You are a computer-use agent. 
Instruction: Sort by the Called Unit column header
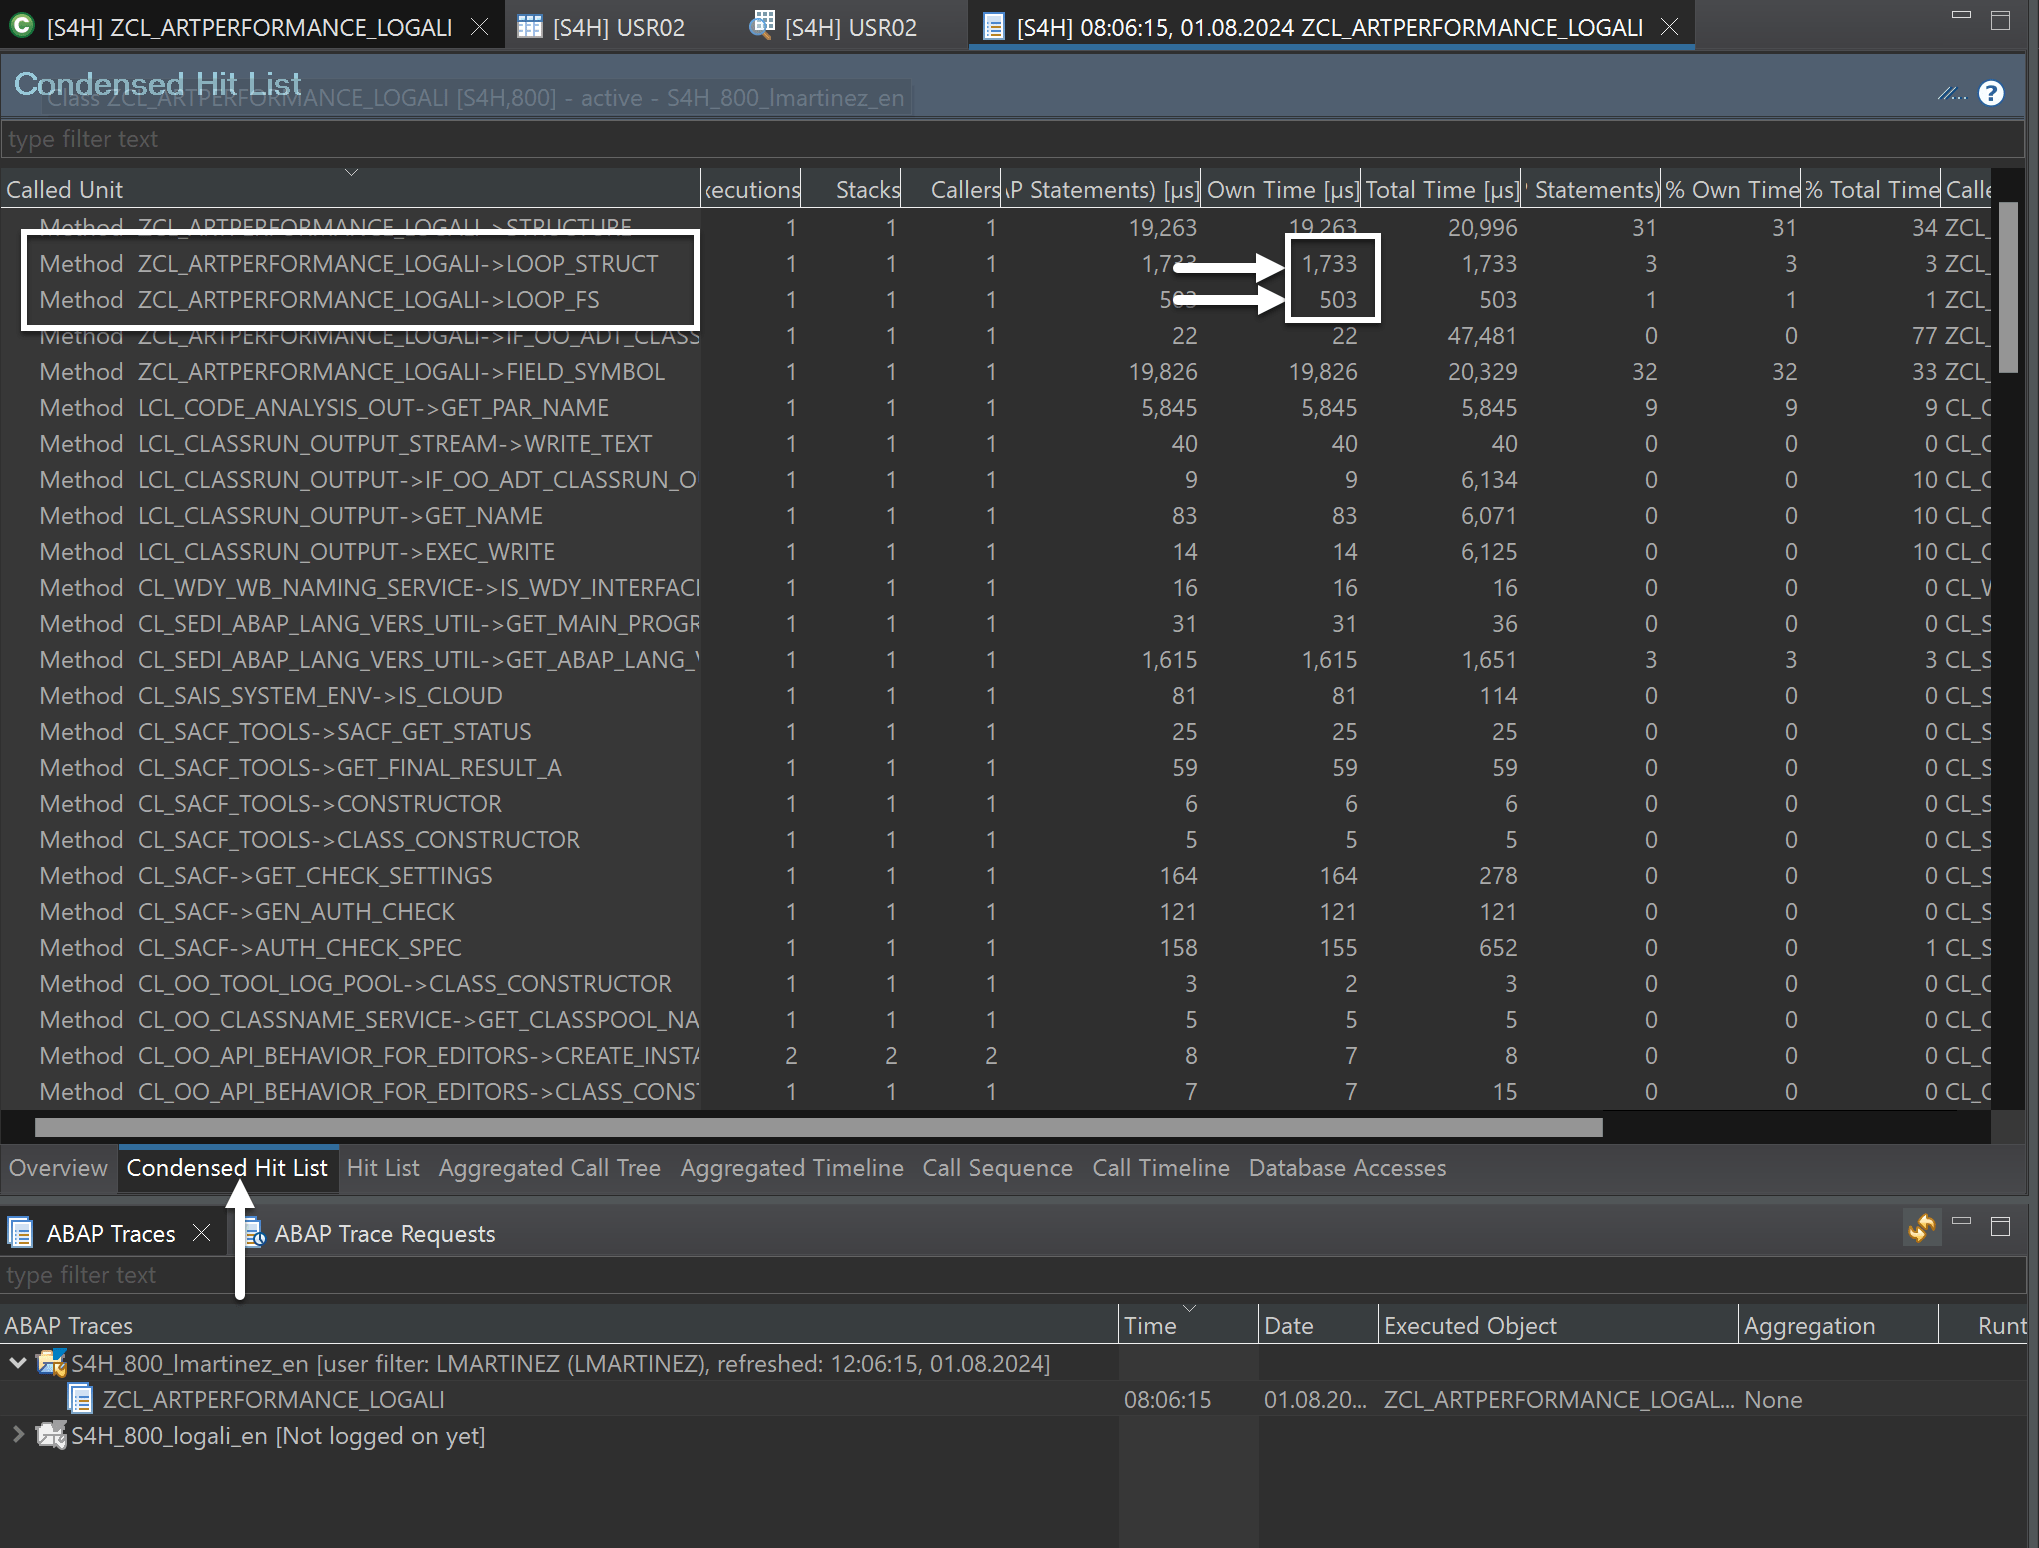[65, 189]
